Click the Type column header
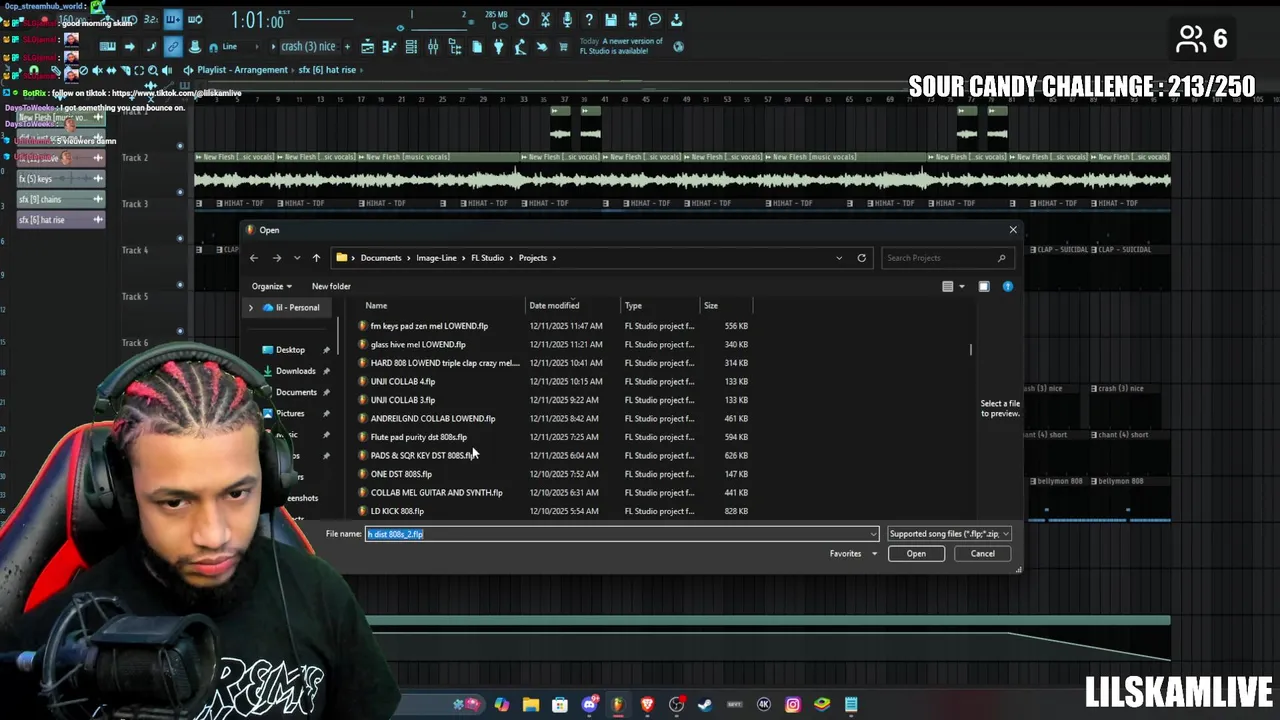The height and width of the screenshot is (720, 1280). tap(633, 306)
